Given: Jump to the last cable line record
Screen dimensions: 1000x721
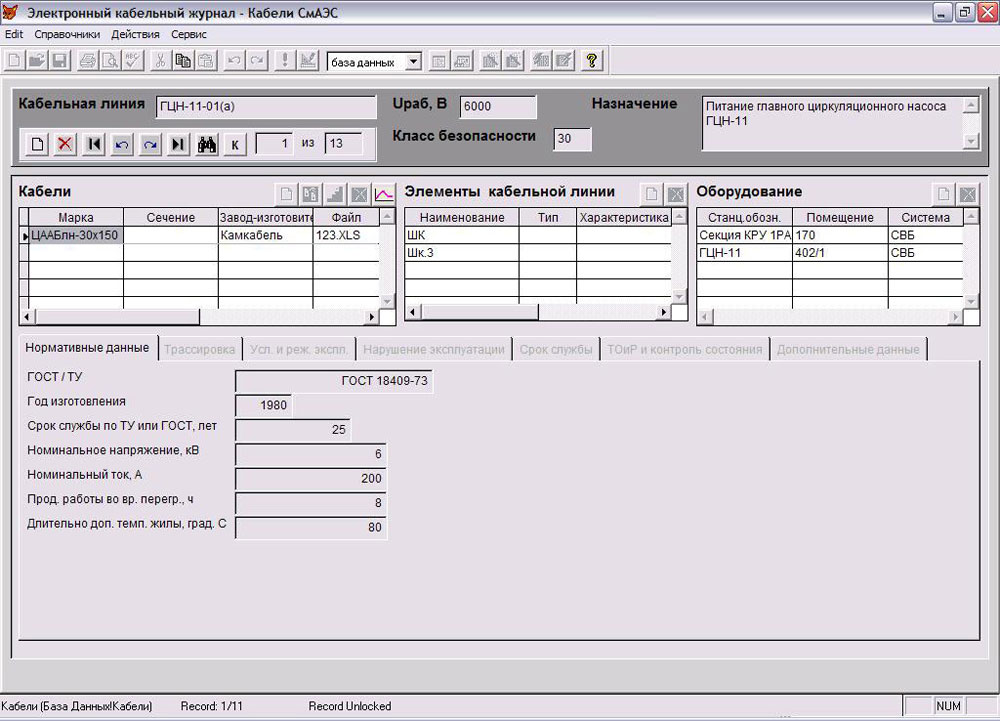Looking at the screenshot, I should coord(178,144).
